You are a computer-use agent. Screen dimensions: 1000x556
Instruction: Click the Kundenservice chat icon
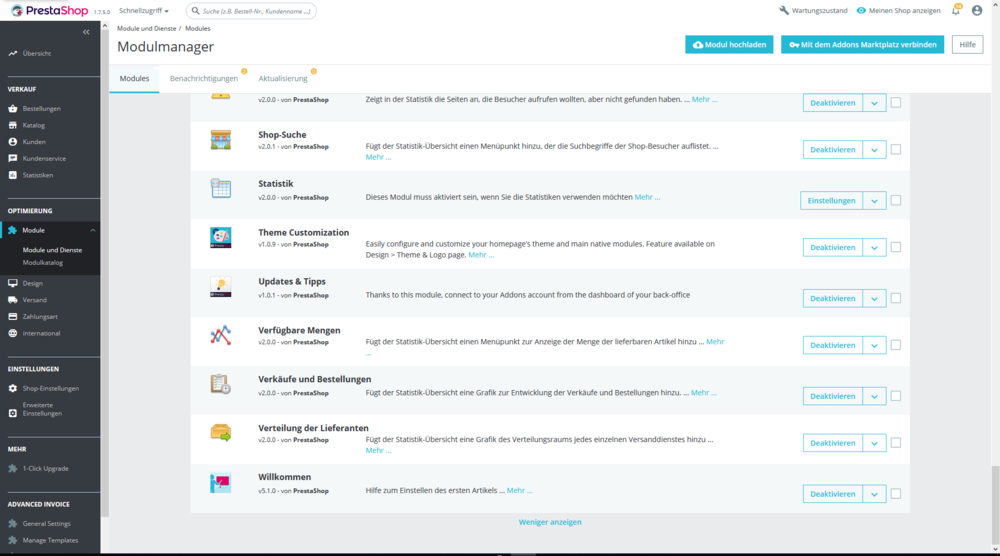[13, 158]
